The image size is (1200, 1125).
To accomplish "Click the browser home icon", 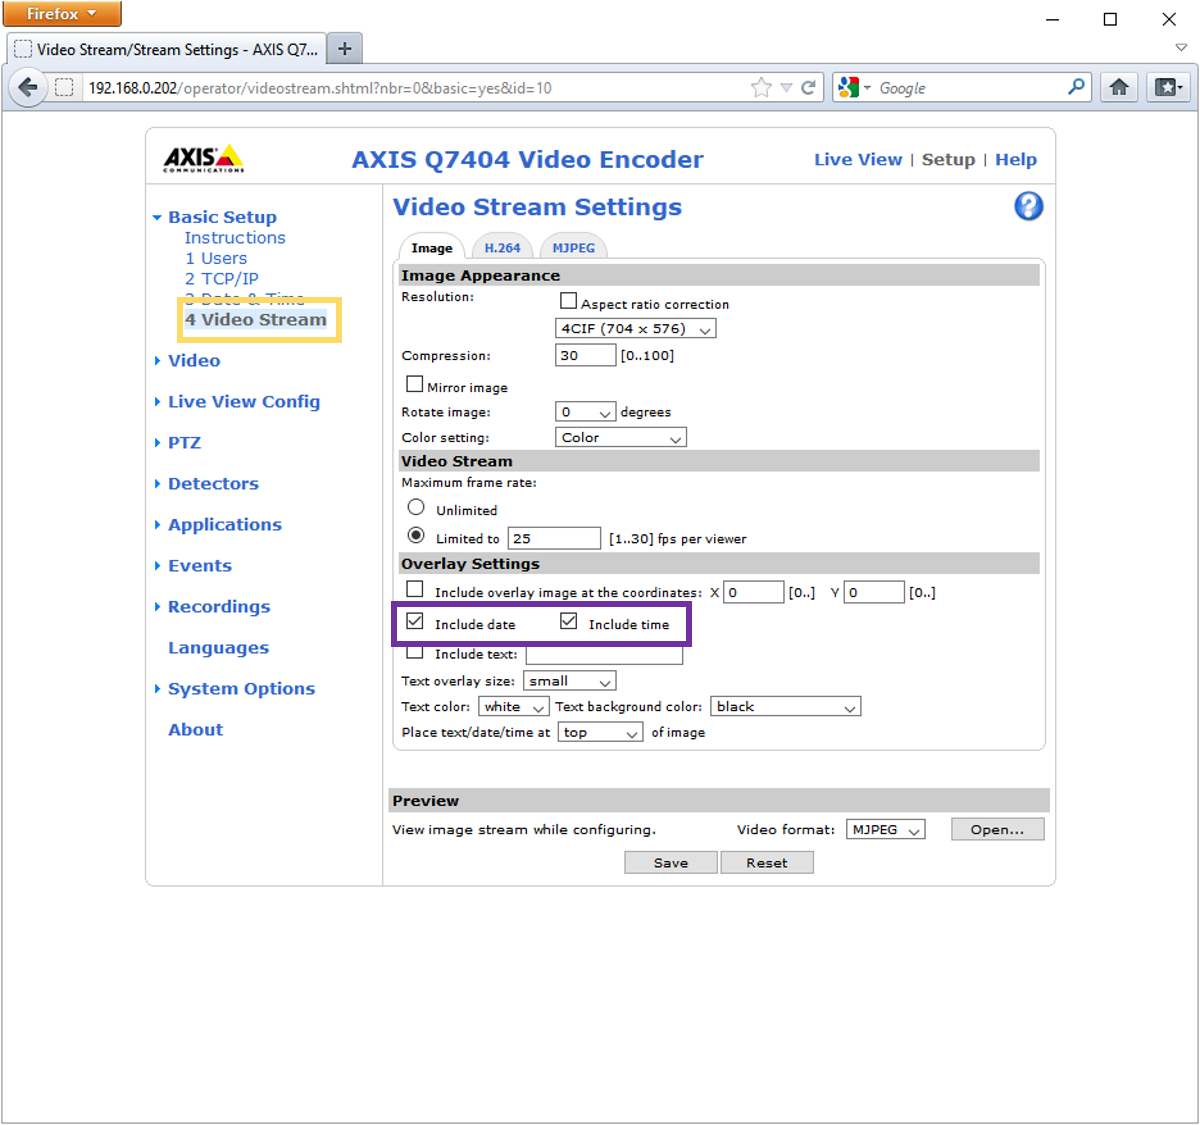I will point(1119,88).
